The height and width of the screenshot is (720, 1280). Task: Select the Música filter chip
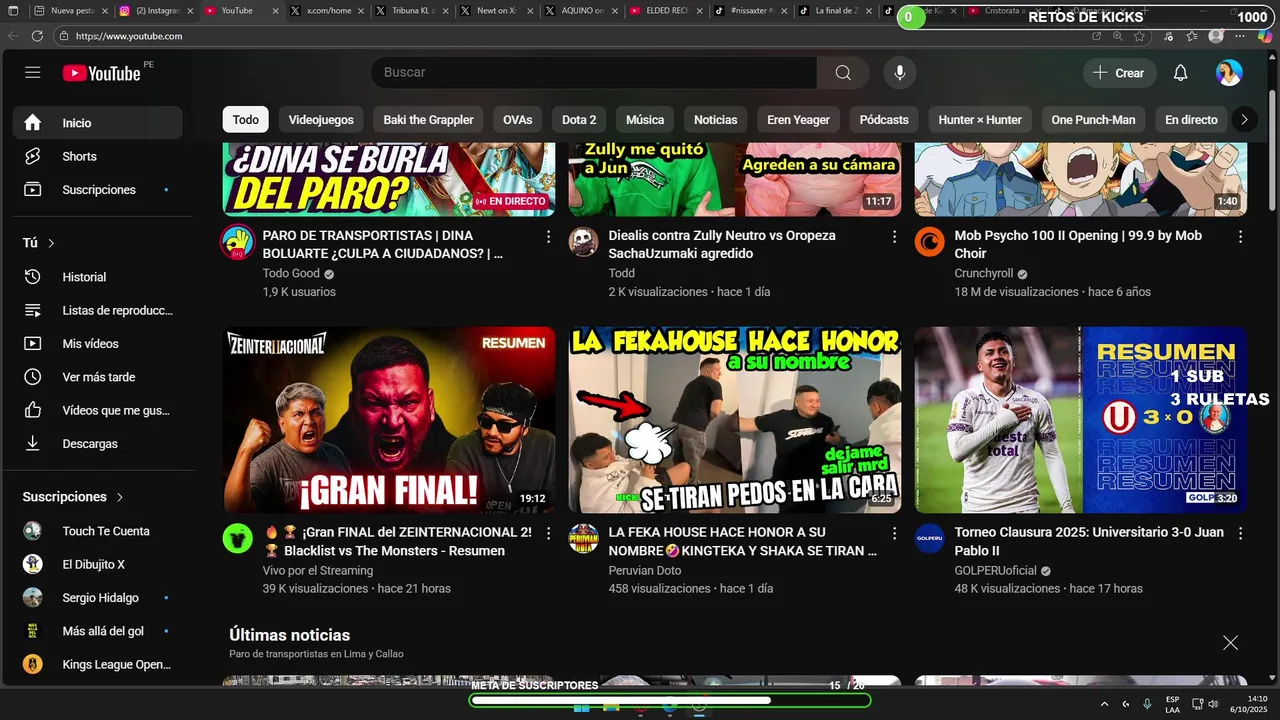coord(645,120)
